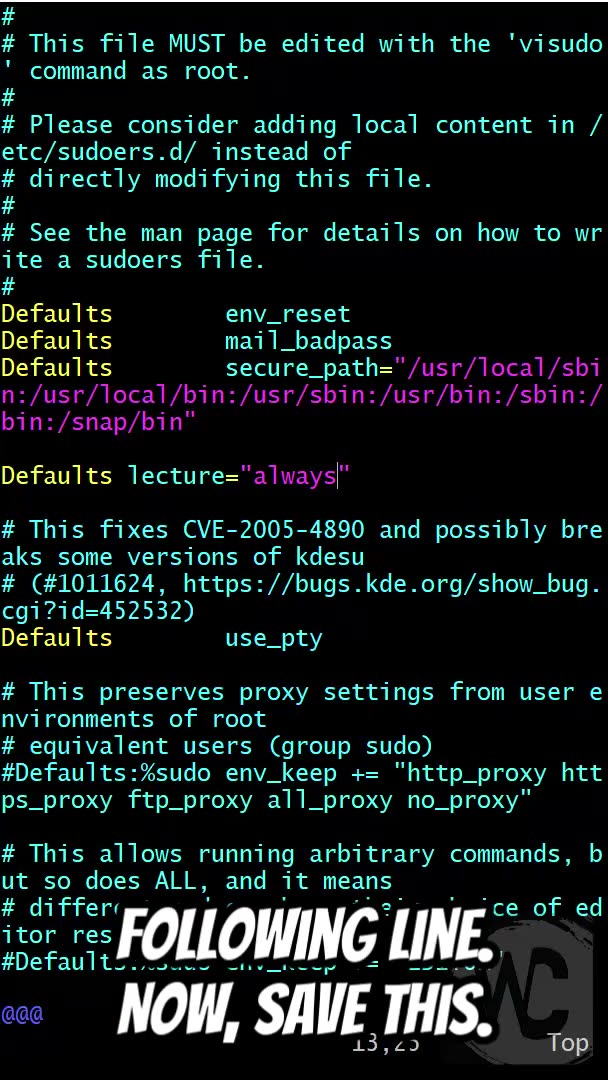608x1080 pixels.
Task: Click the use_pty setting
Action: tap(273, 638)
